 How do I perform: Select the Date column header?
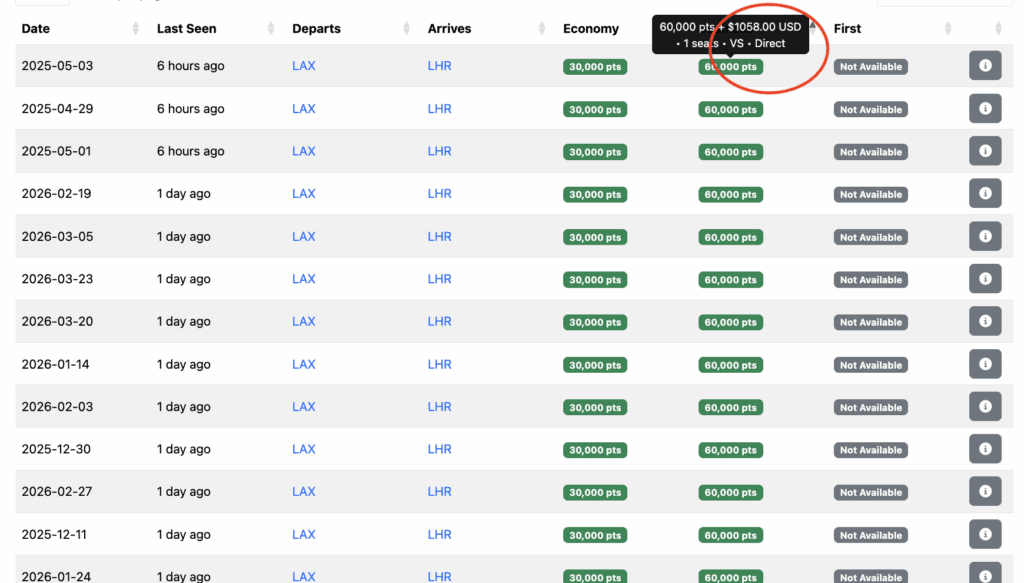click(35, 28)
